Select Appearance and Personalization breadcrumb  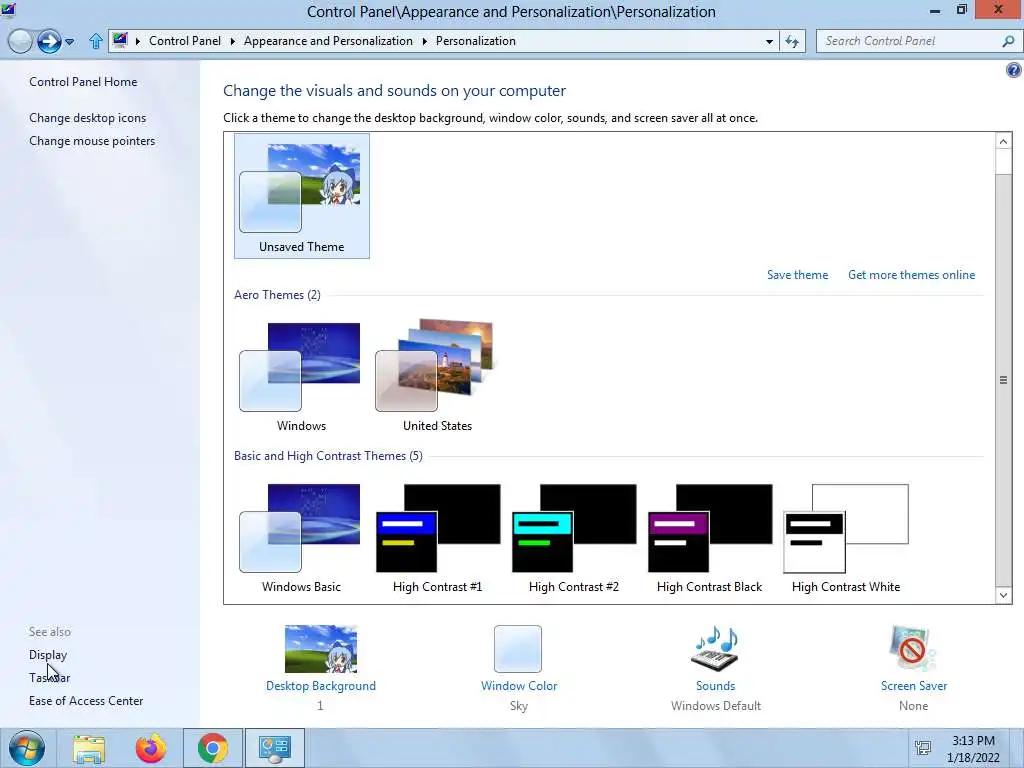pyautogui.click(x=328, y=40)
